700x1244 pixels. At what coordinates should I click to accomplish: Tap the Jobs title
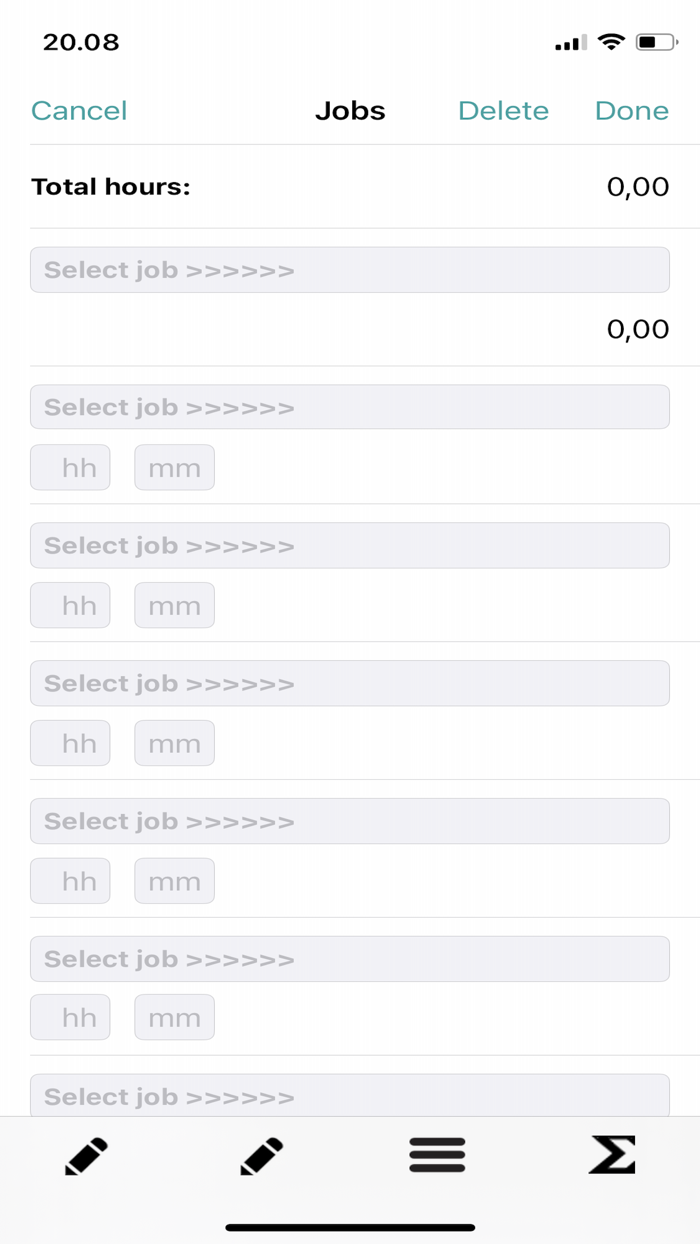click(x=350, y=111)
